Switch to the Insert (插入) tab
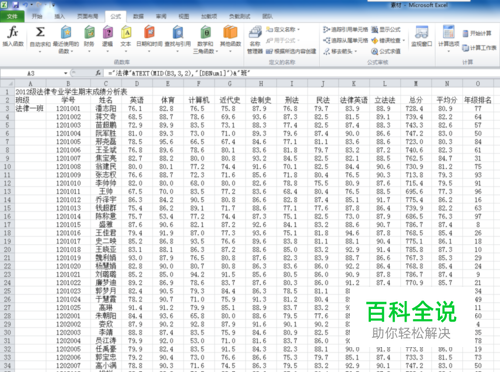Screen dimensions: 500x372 click(60, 16)
